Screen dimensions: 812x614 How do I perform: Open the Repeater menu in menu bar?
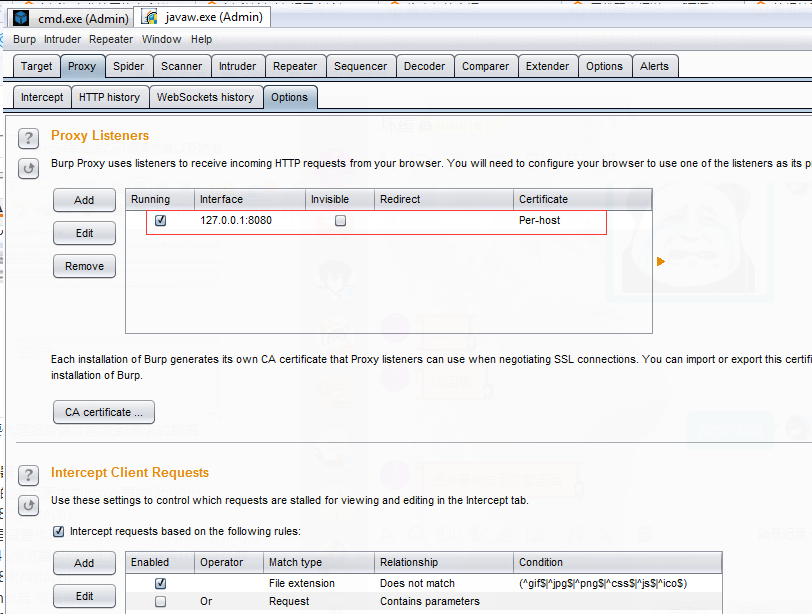tap(111, 39)
